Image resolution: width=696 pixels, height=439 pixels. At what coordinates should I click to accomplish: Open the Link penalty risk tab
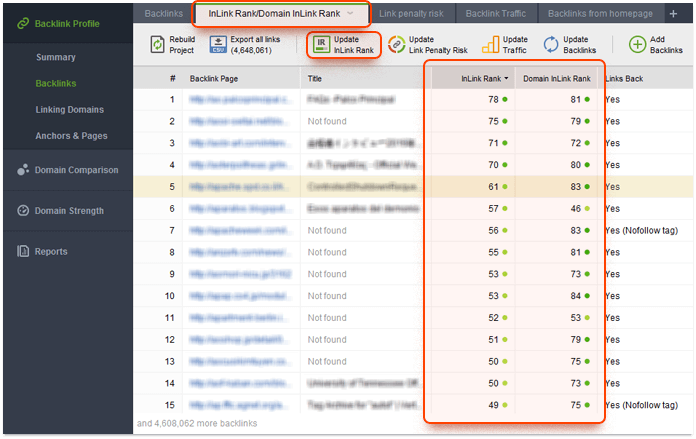[411, 14]
